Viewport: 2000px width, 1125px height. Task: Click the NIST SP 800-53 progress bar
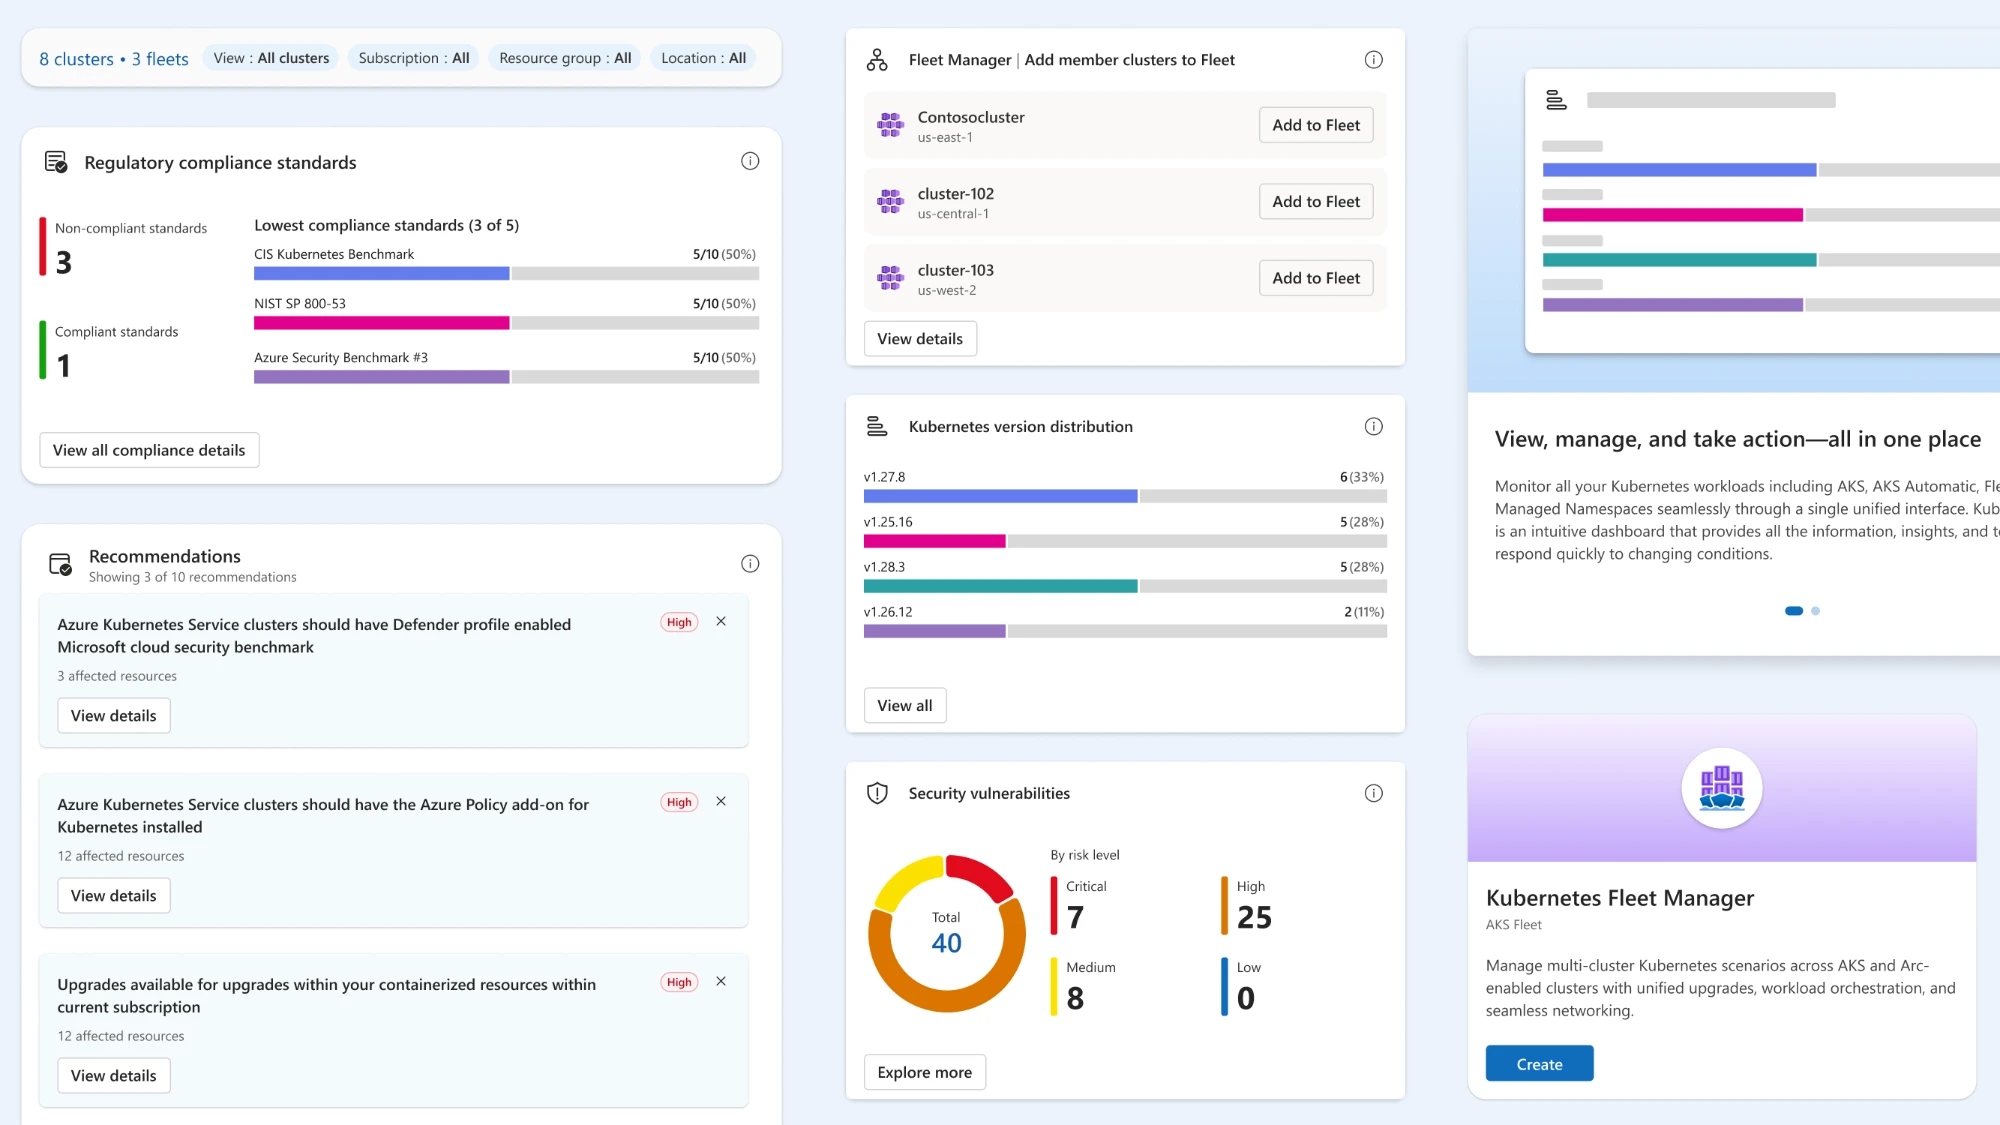click(506, 323)
